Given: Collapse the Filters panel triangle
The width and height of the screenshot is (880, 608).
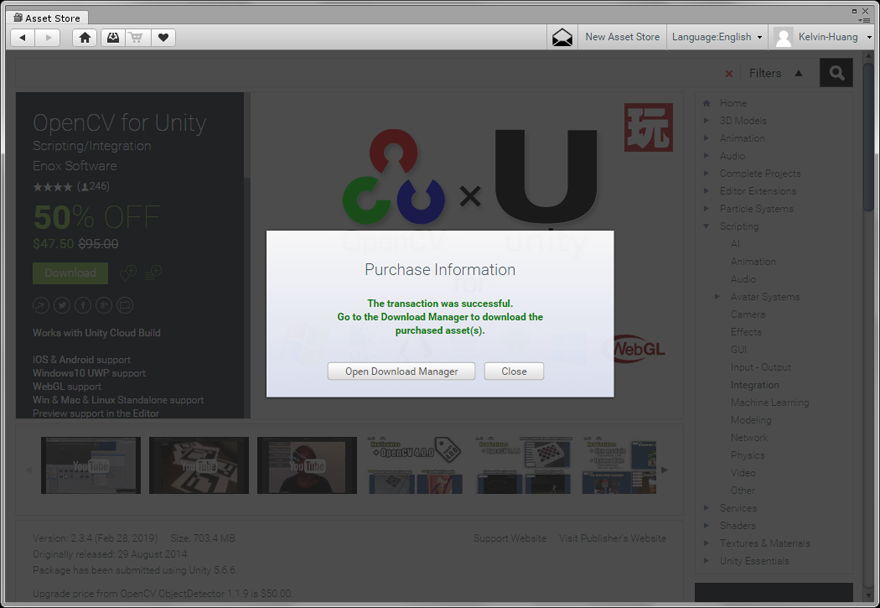Looking at the screenshot, I should [799, 73].
